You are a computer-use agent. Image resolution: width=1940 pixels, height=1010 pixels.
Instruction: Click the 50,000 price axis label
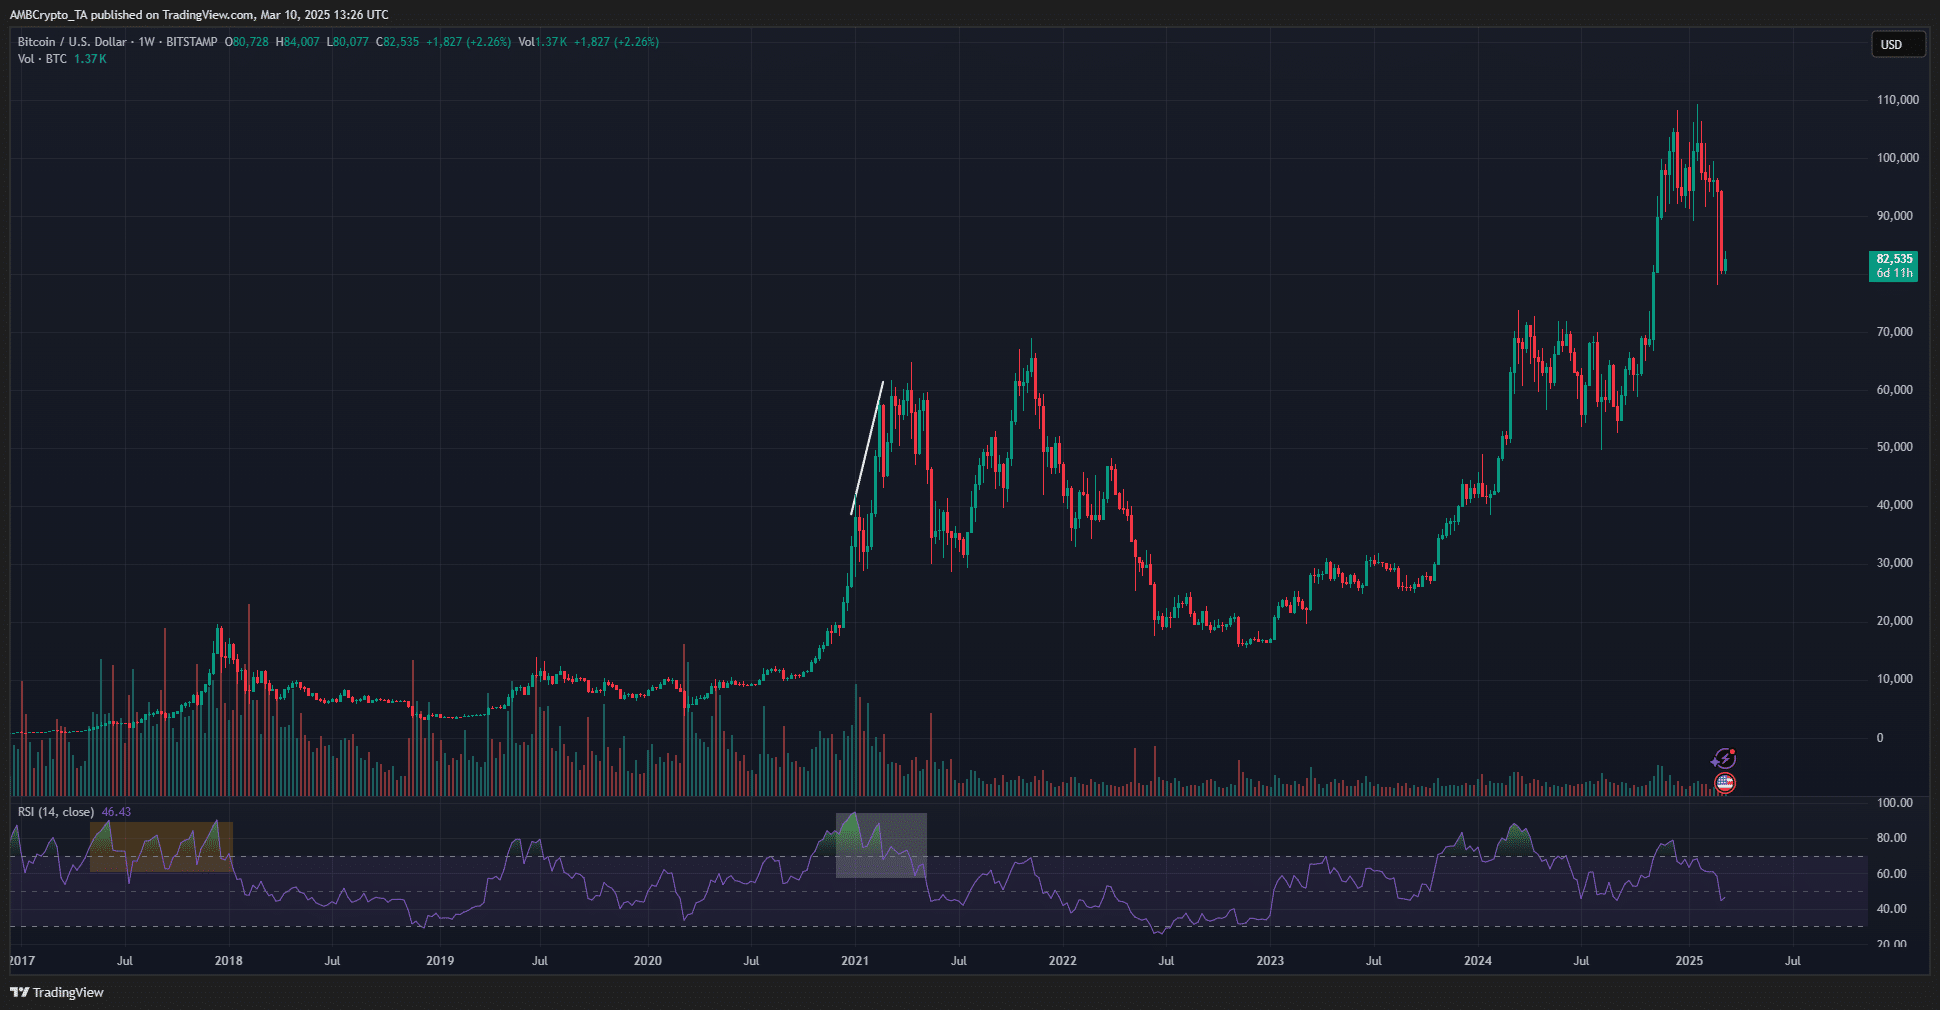click(x=1894, y=447)
